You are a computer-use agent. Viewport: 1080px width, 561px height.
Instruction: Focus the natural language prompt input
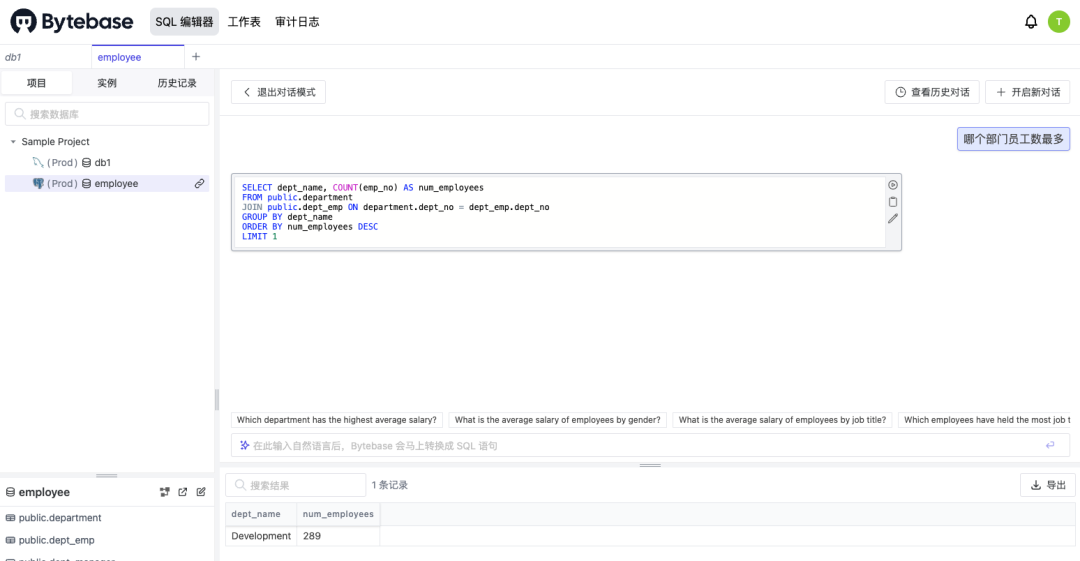click(x=650, y=445)
